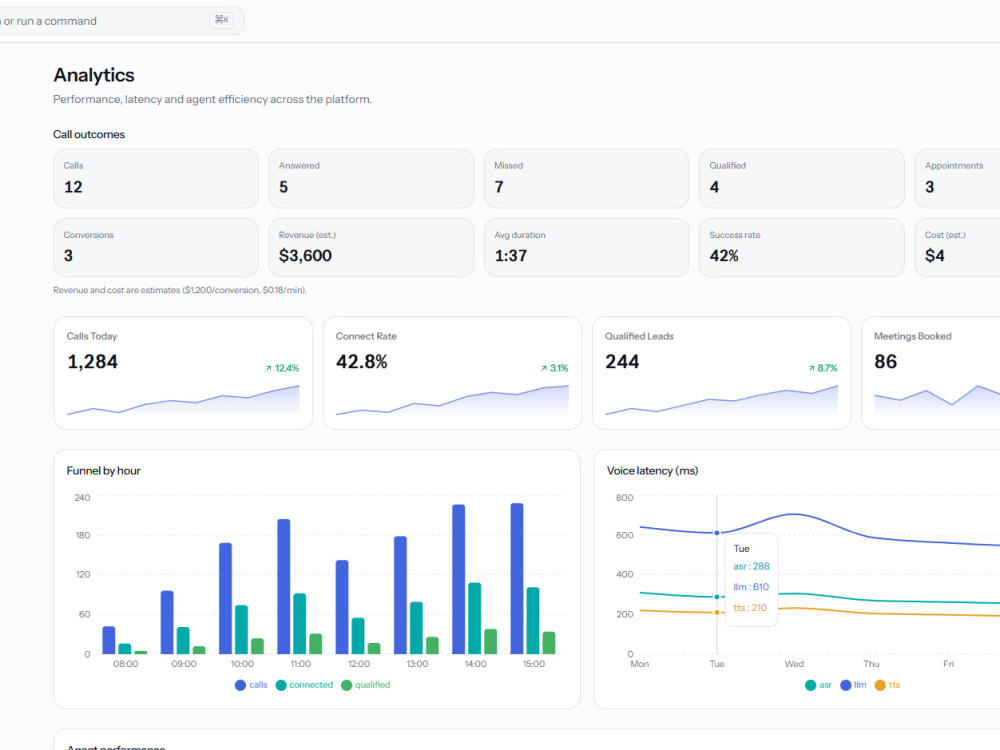Click the asr : 288 tooltip value

pos(751,566)
